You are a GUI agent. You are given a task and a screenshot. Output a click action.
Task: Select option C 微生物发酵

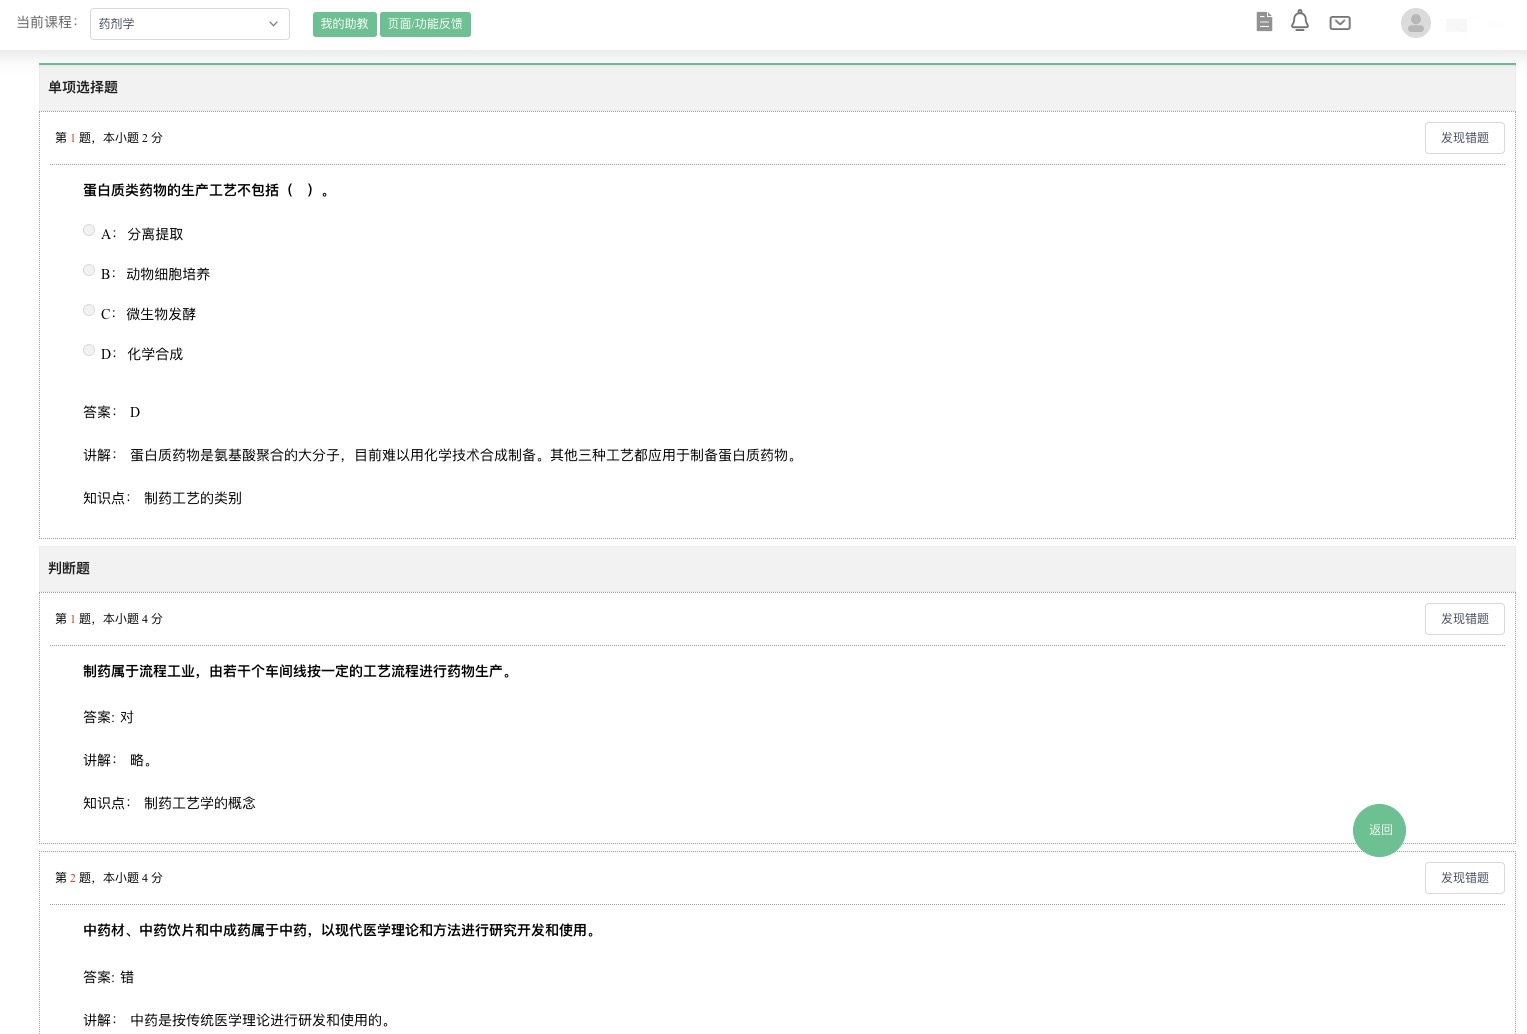89,310
